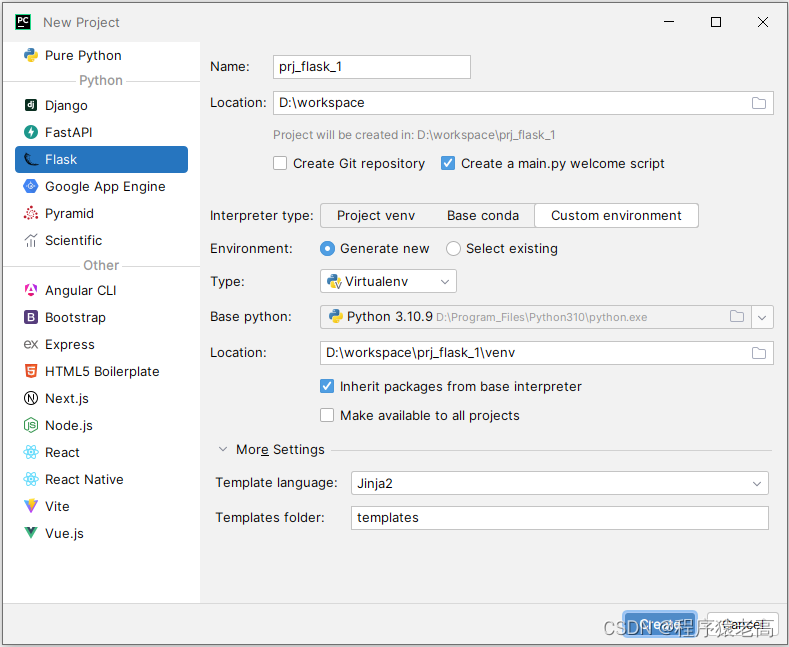Switch to Base conda interpreter type
The image size is (789, 647).
coord(483,216)
